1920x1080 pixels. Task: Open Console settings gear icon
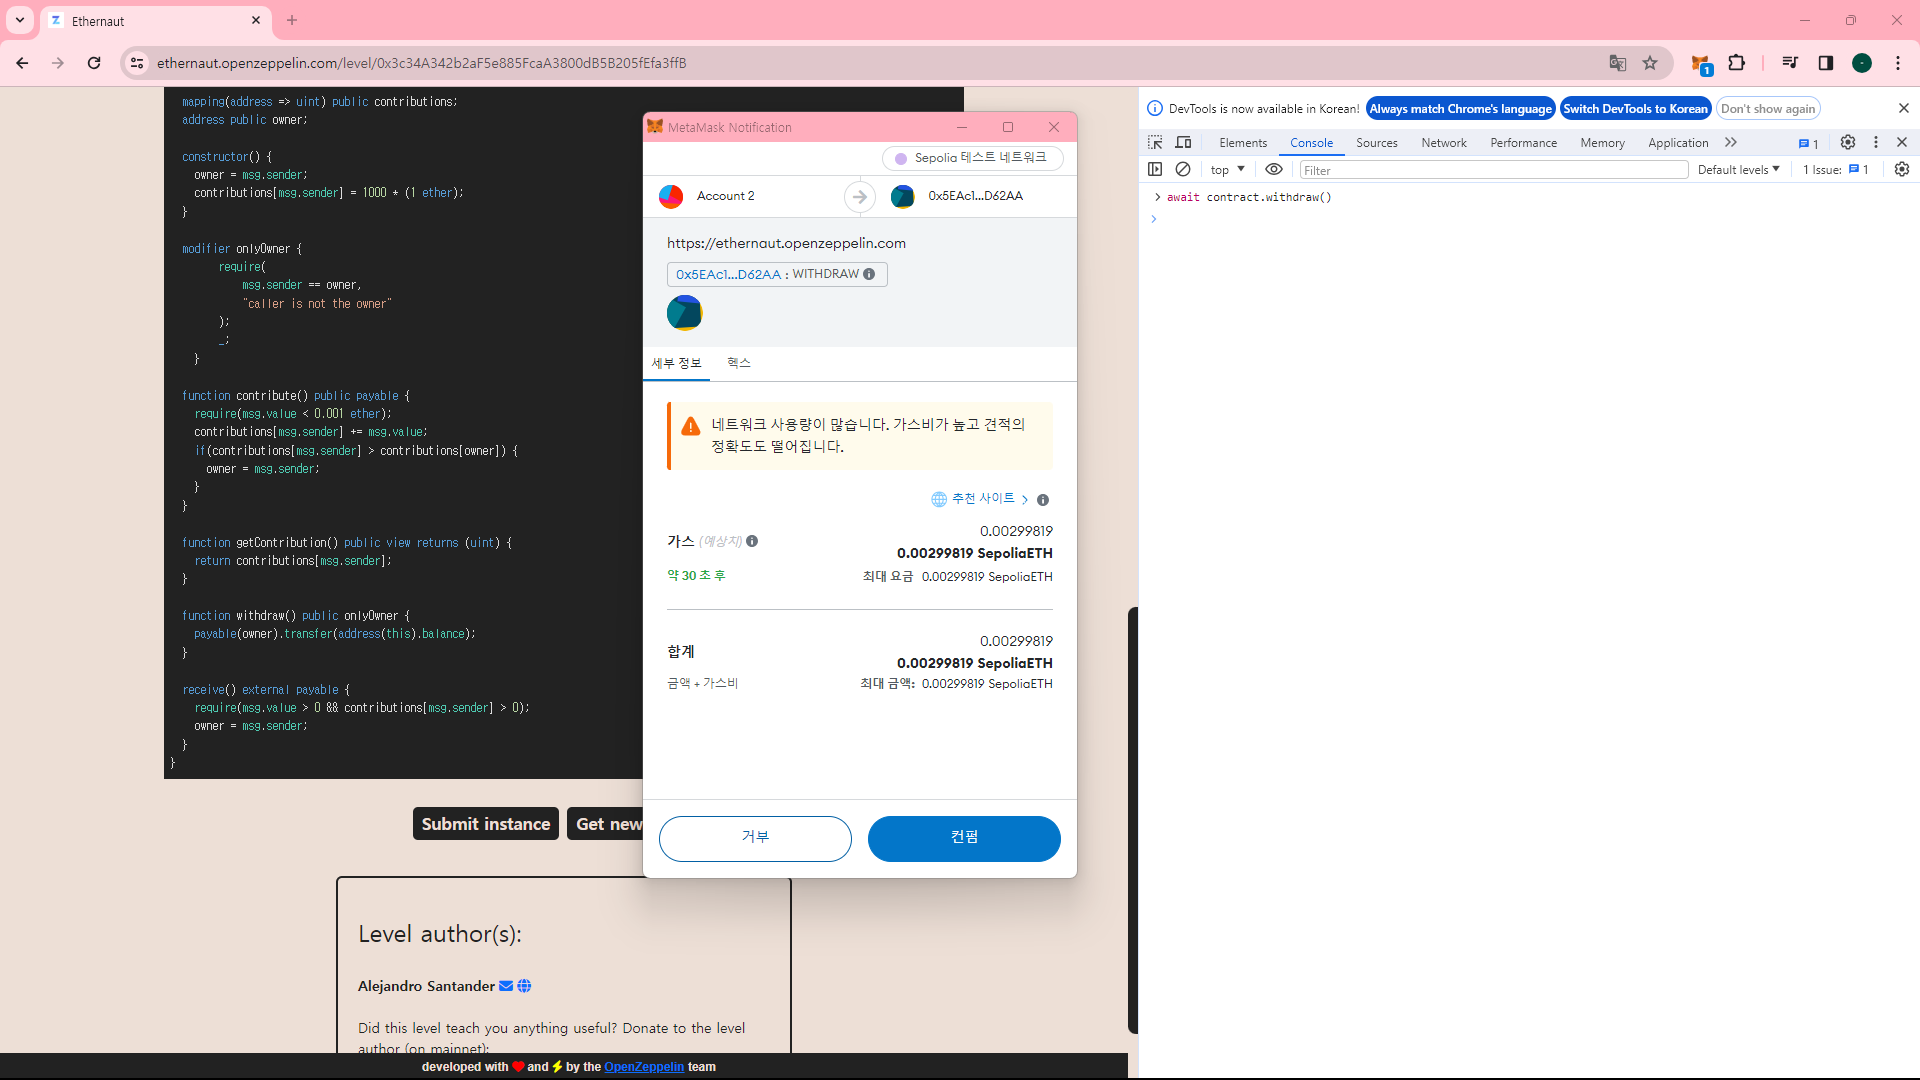tap(1902, 169)
